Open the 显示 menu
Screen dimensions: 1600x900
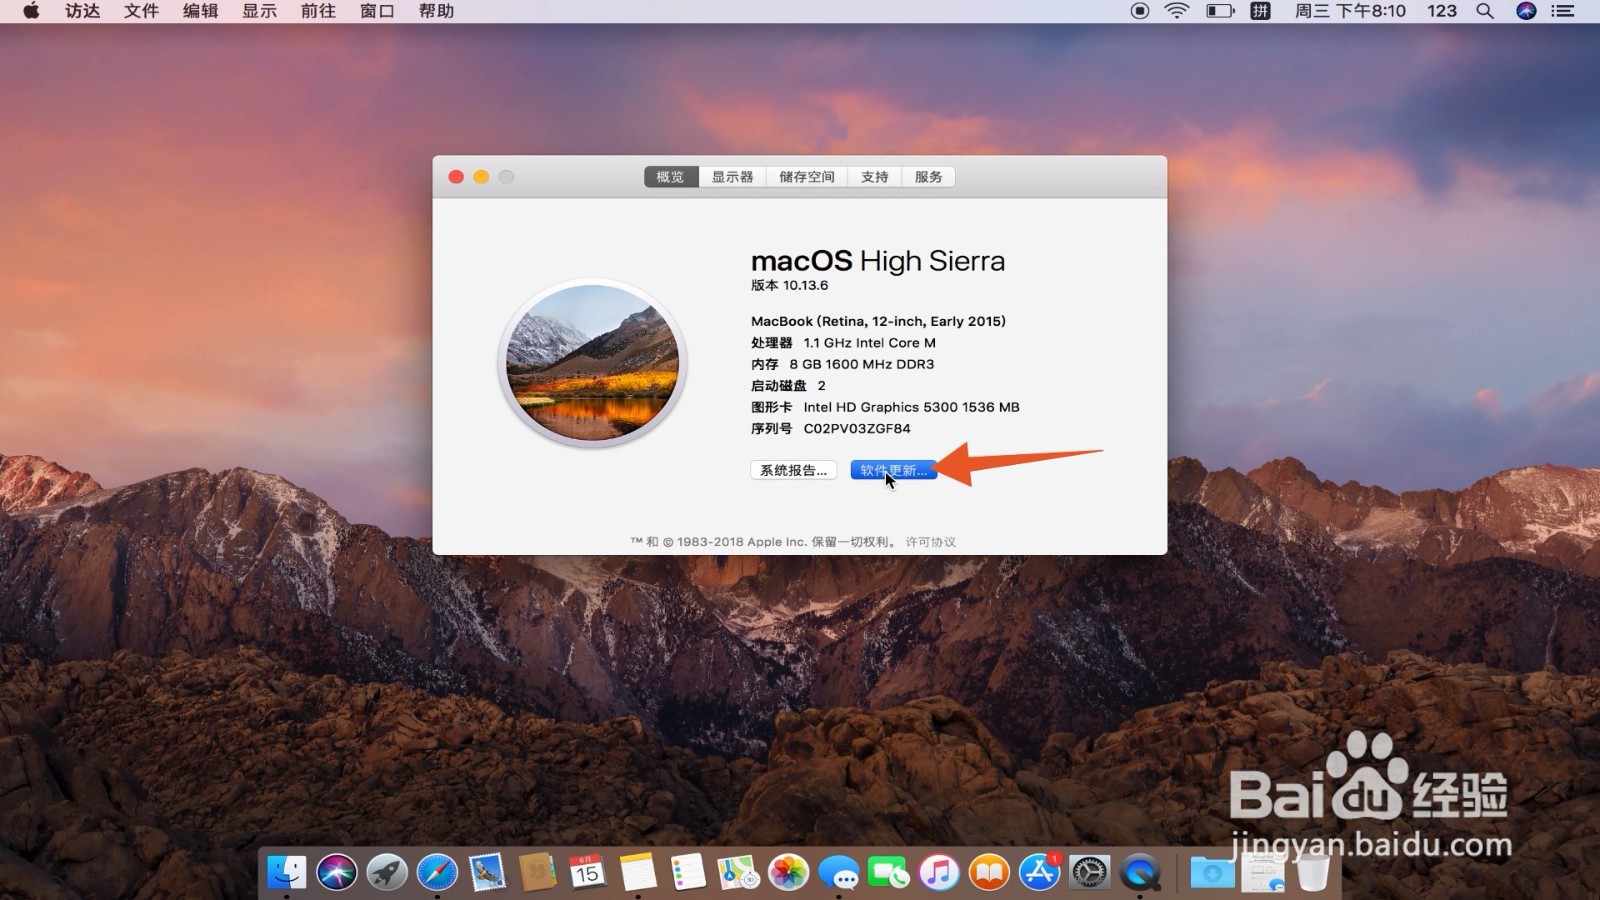click(260, 11)
